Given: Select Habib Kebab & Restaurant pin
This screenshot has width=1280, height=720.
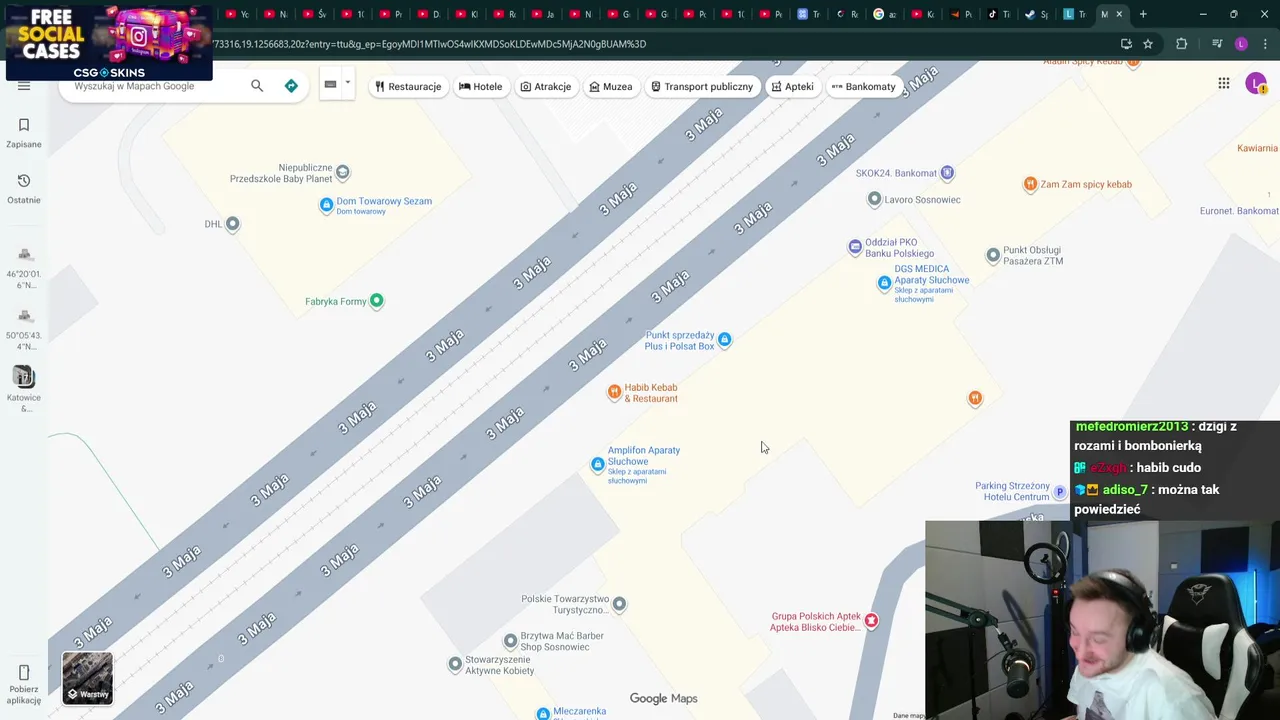Looking at the screenshot, I should click(x=615, y=393).
